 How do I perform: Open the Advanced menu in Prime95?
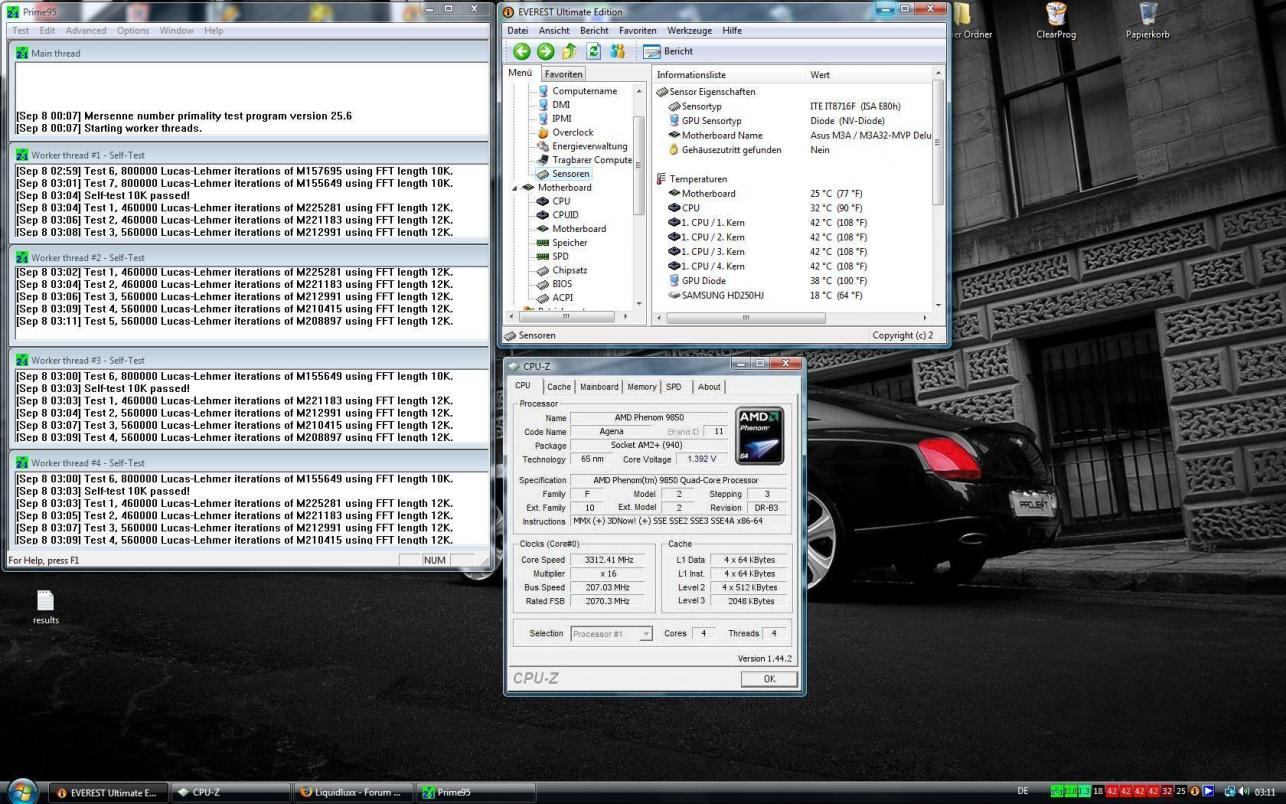click(x=86, y=31)
